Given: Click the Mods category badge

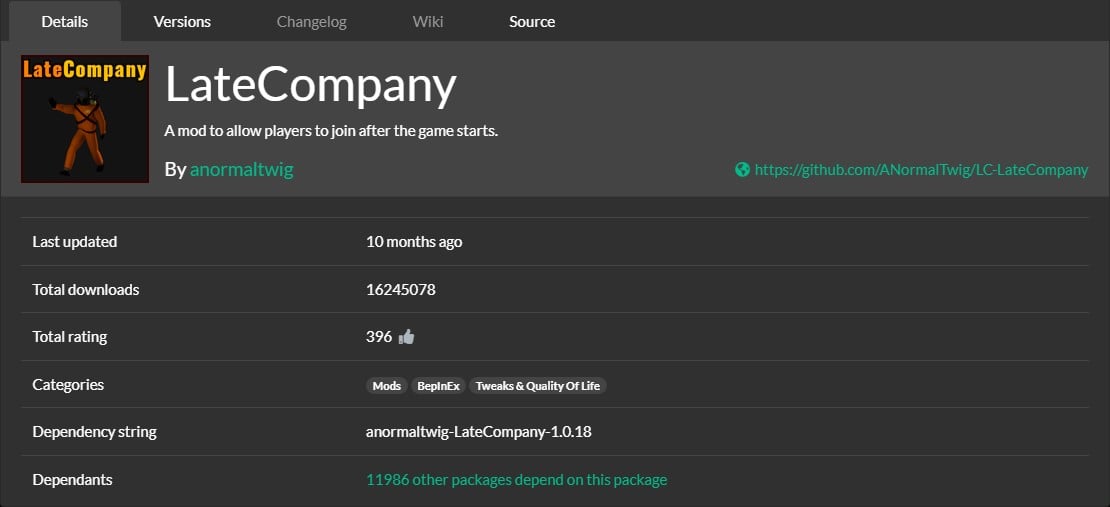Looking at the screenshot, I should coord(386,386).
